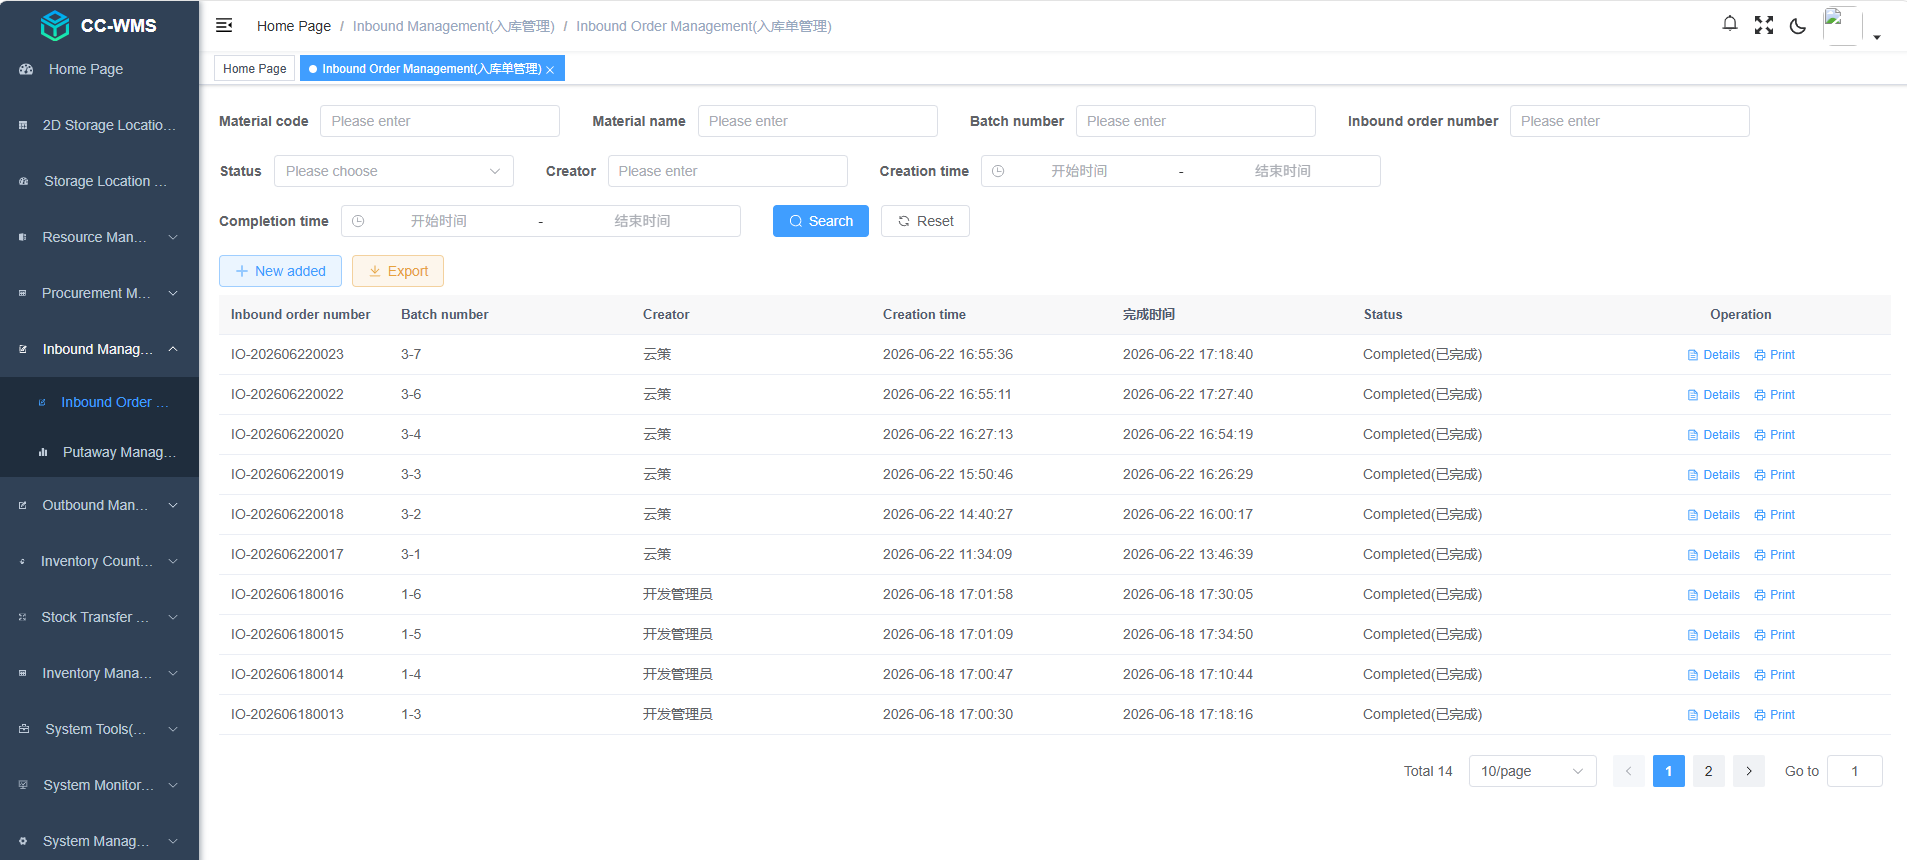Viewport: 1907px width, 860px height.
Task: Open Details for order IO-202606220023
Action: (1714, 355)
